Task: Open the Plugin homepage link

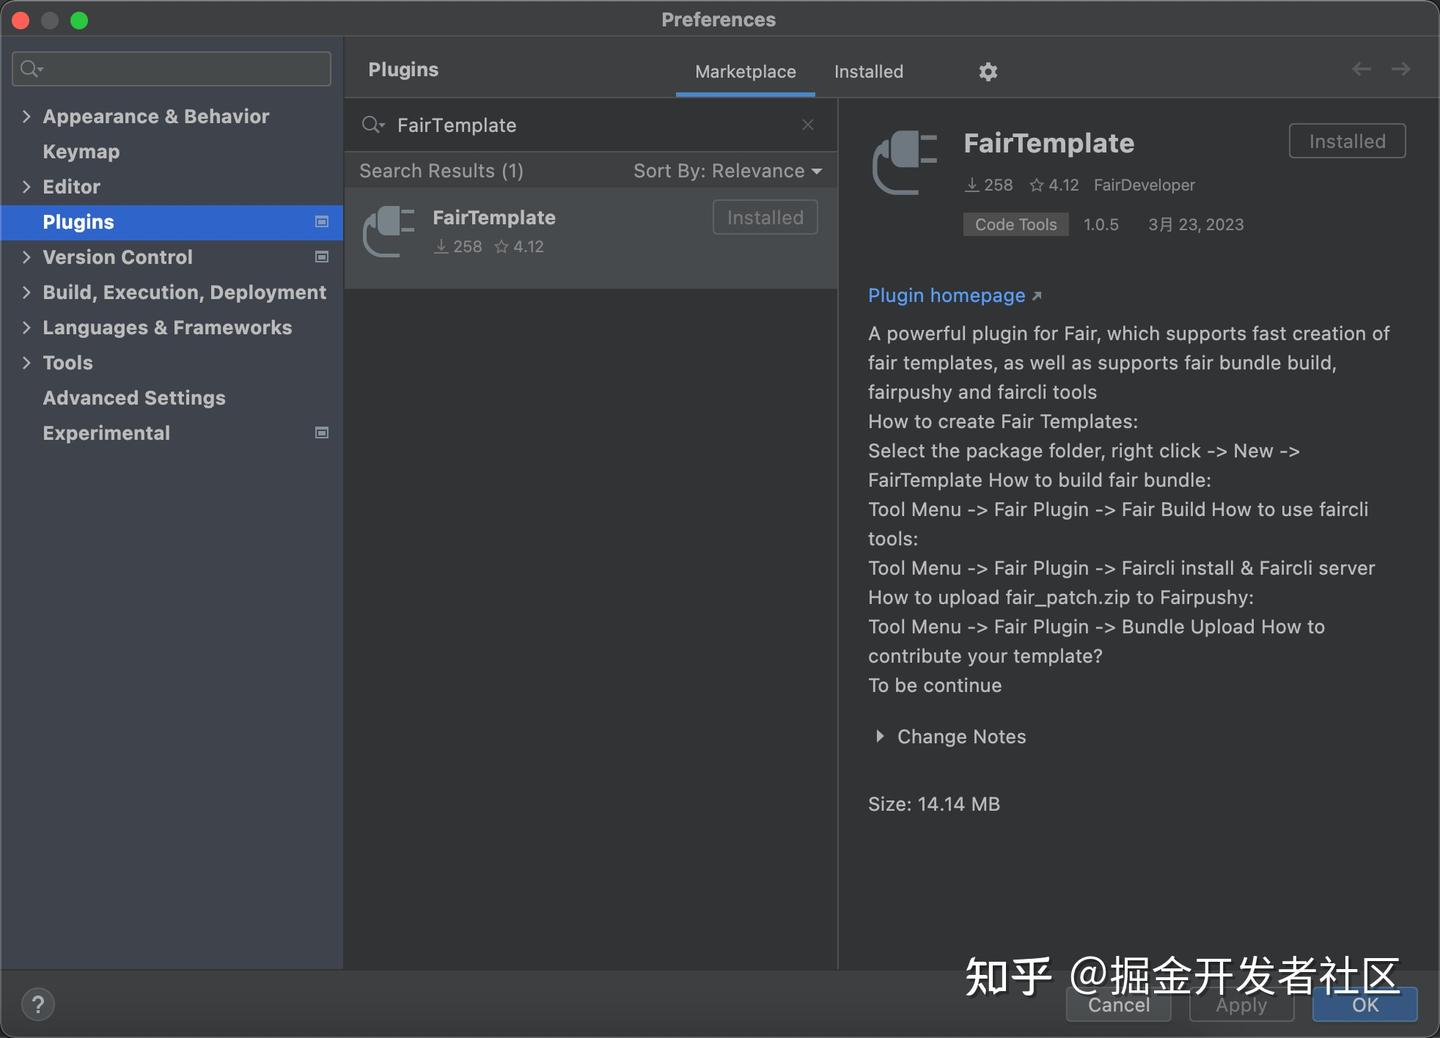Action: [x=946, y=295]
